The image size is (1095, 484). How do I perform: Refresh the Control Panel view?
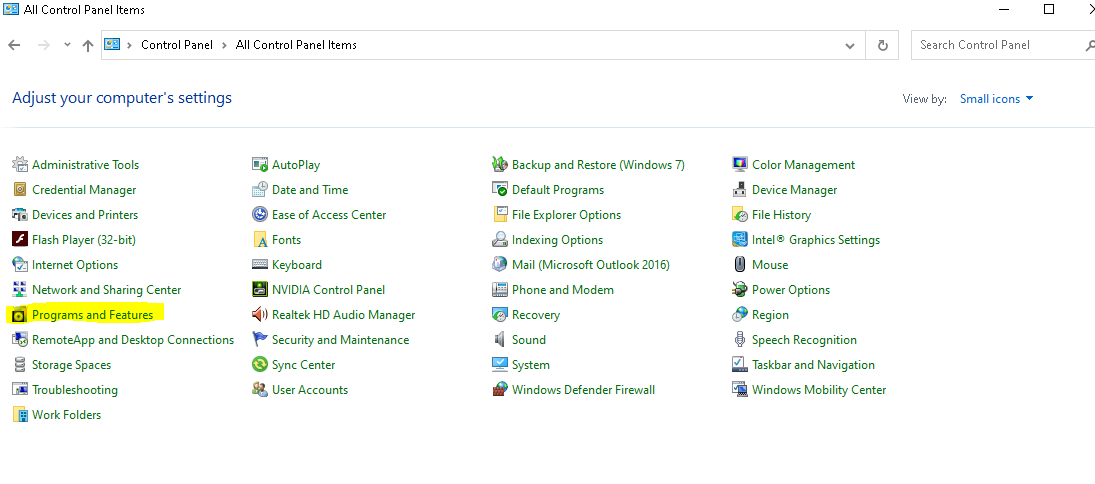(883, 45)
